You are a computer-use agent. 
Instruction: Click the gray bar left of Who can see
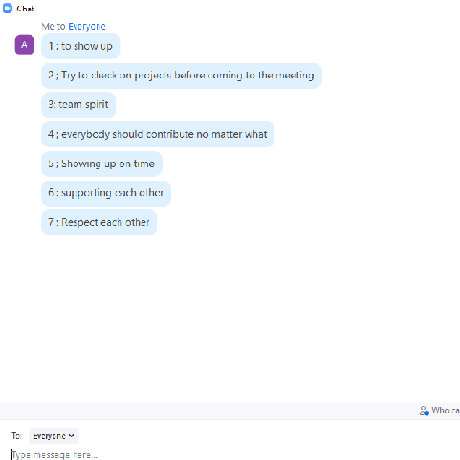(208, 411)
